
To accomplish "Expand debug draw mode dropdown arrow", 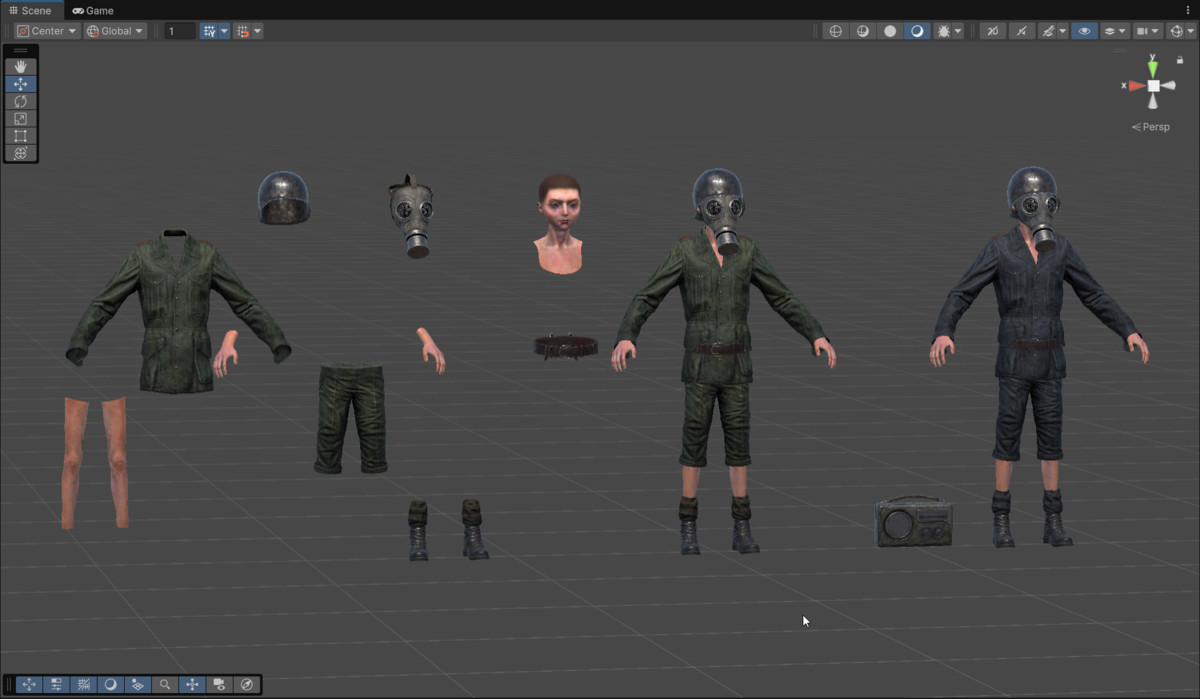I will click(958, 31).
